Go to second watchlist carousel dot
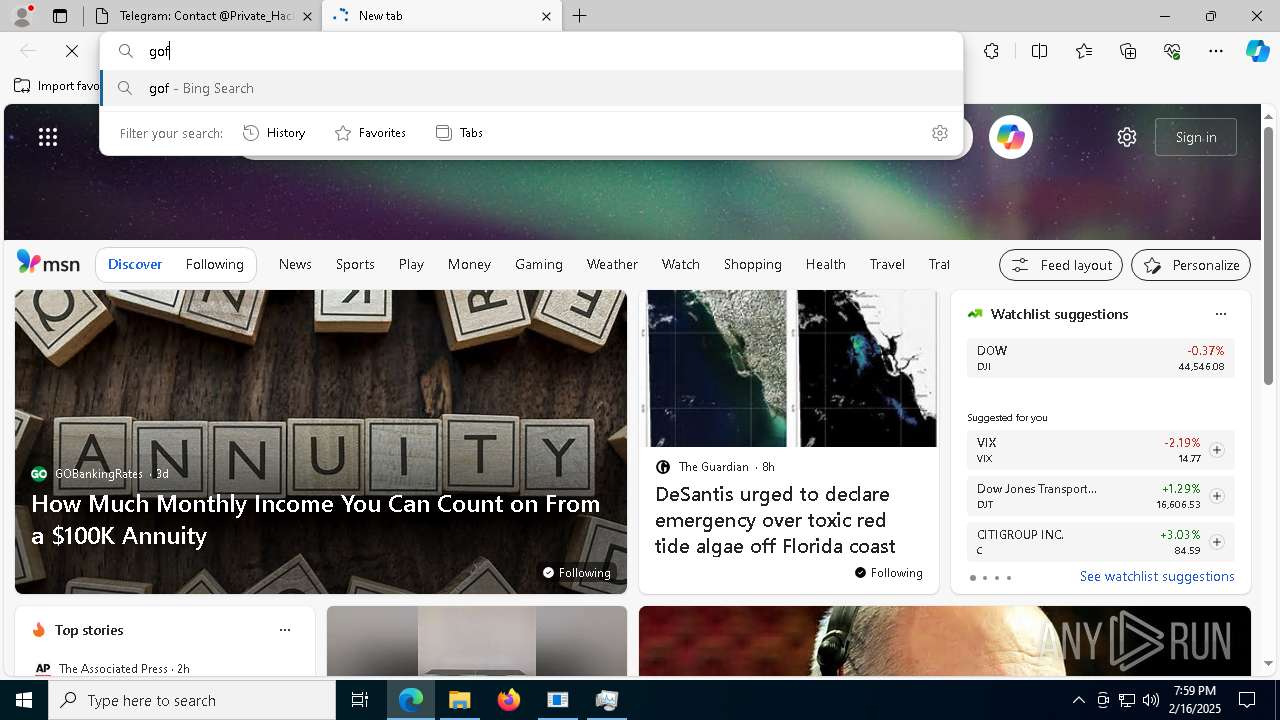1280x720 pixels. (x=985, y=578)
